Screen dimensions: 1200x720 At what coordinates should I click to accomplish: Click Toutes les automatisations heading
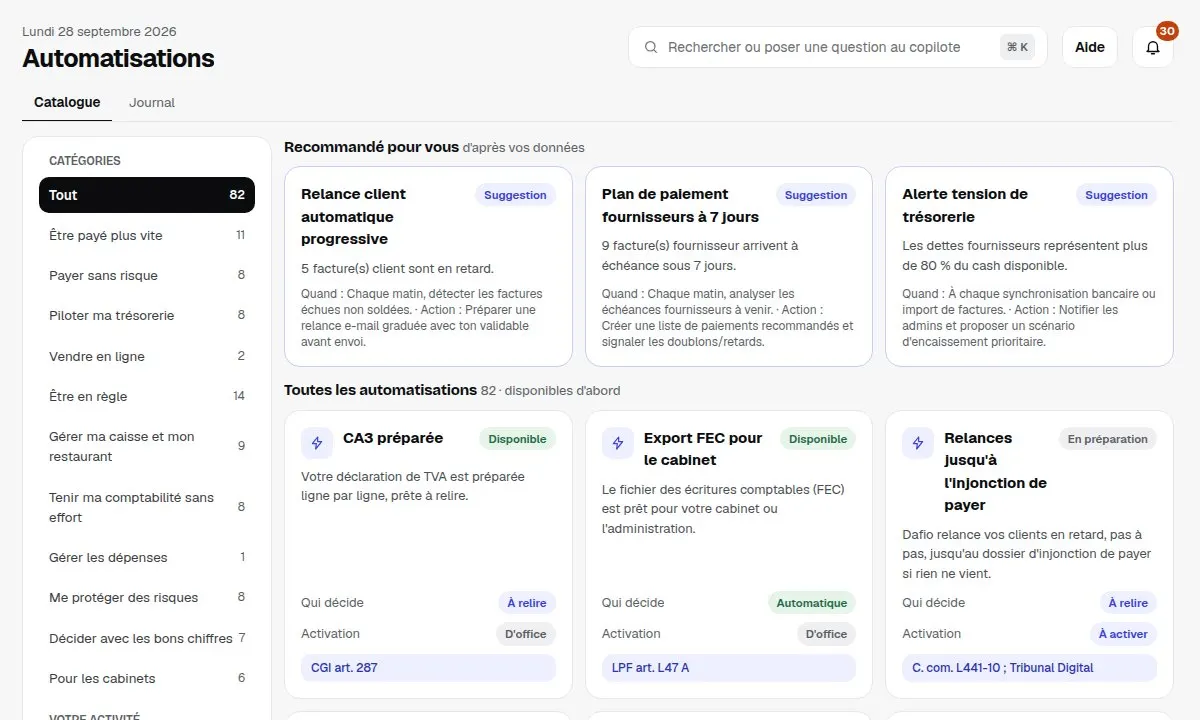tap(380, 390)
